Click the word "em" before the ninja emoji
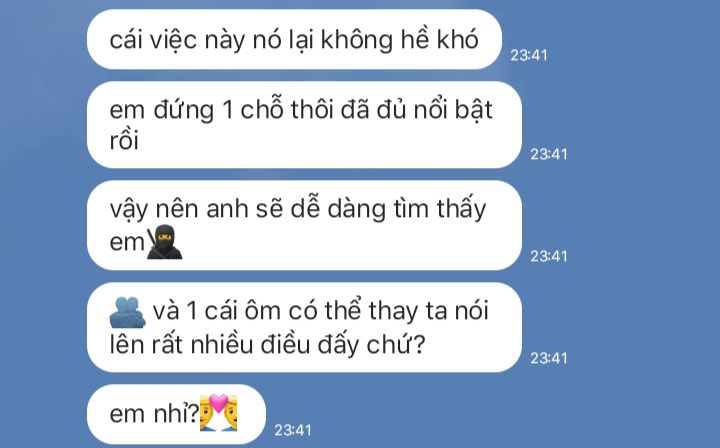The height and width of the screenshot is (448, 720). point(127,243)
